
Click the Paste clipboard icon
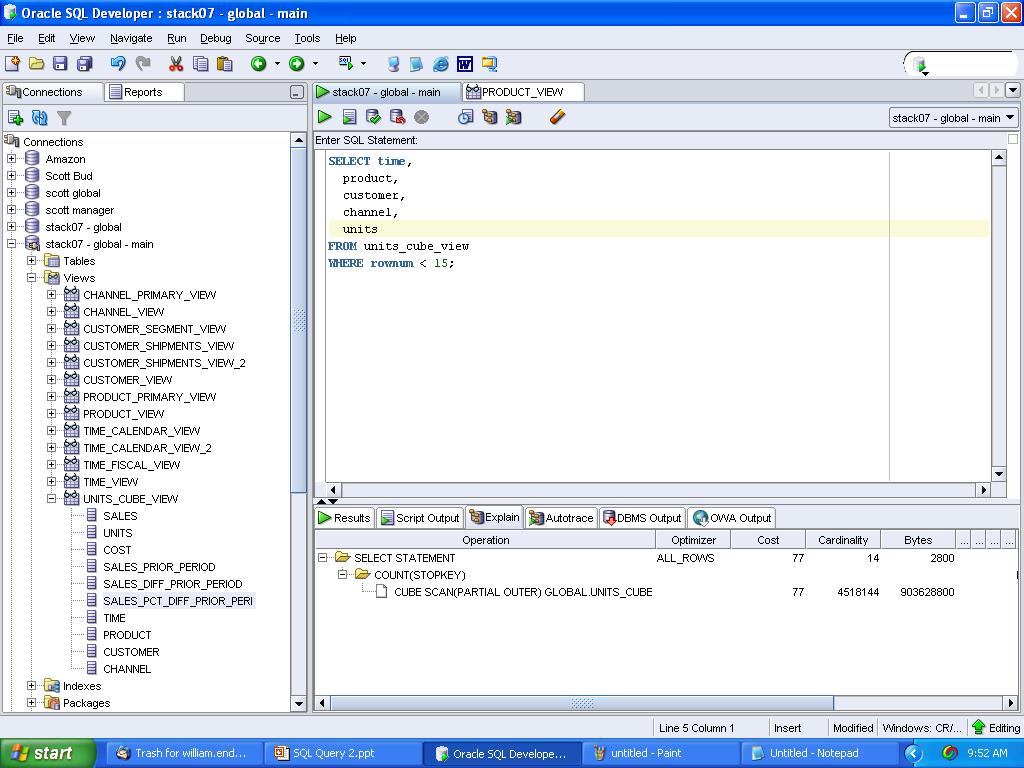tap(224, 63)
